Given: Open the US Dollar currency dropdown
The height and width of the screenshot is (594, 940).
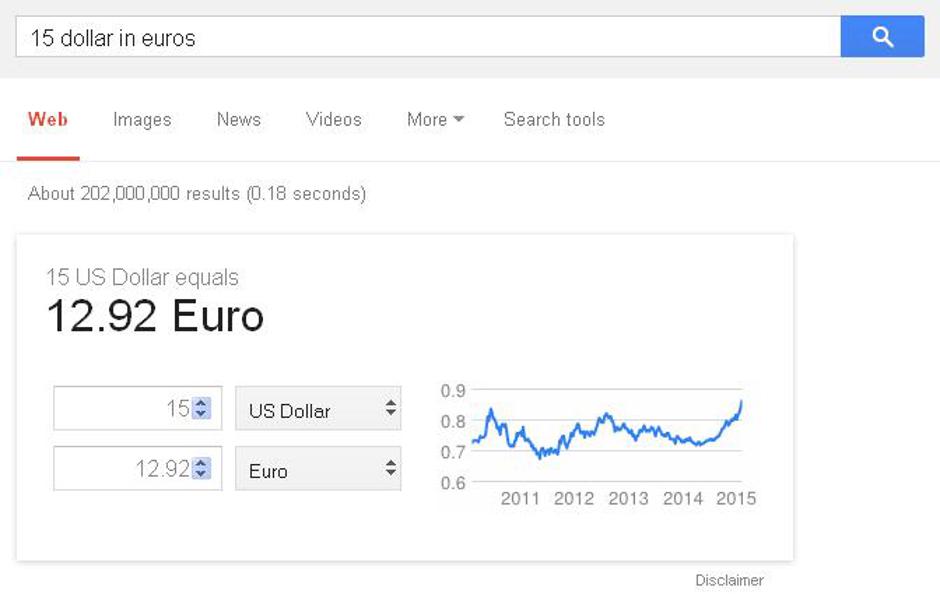Looking at the screenshot, I should point(318,409).
